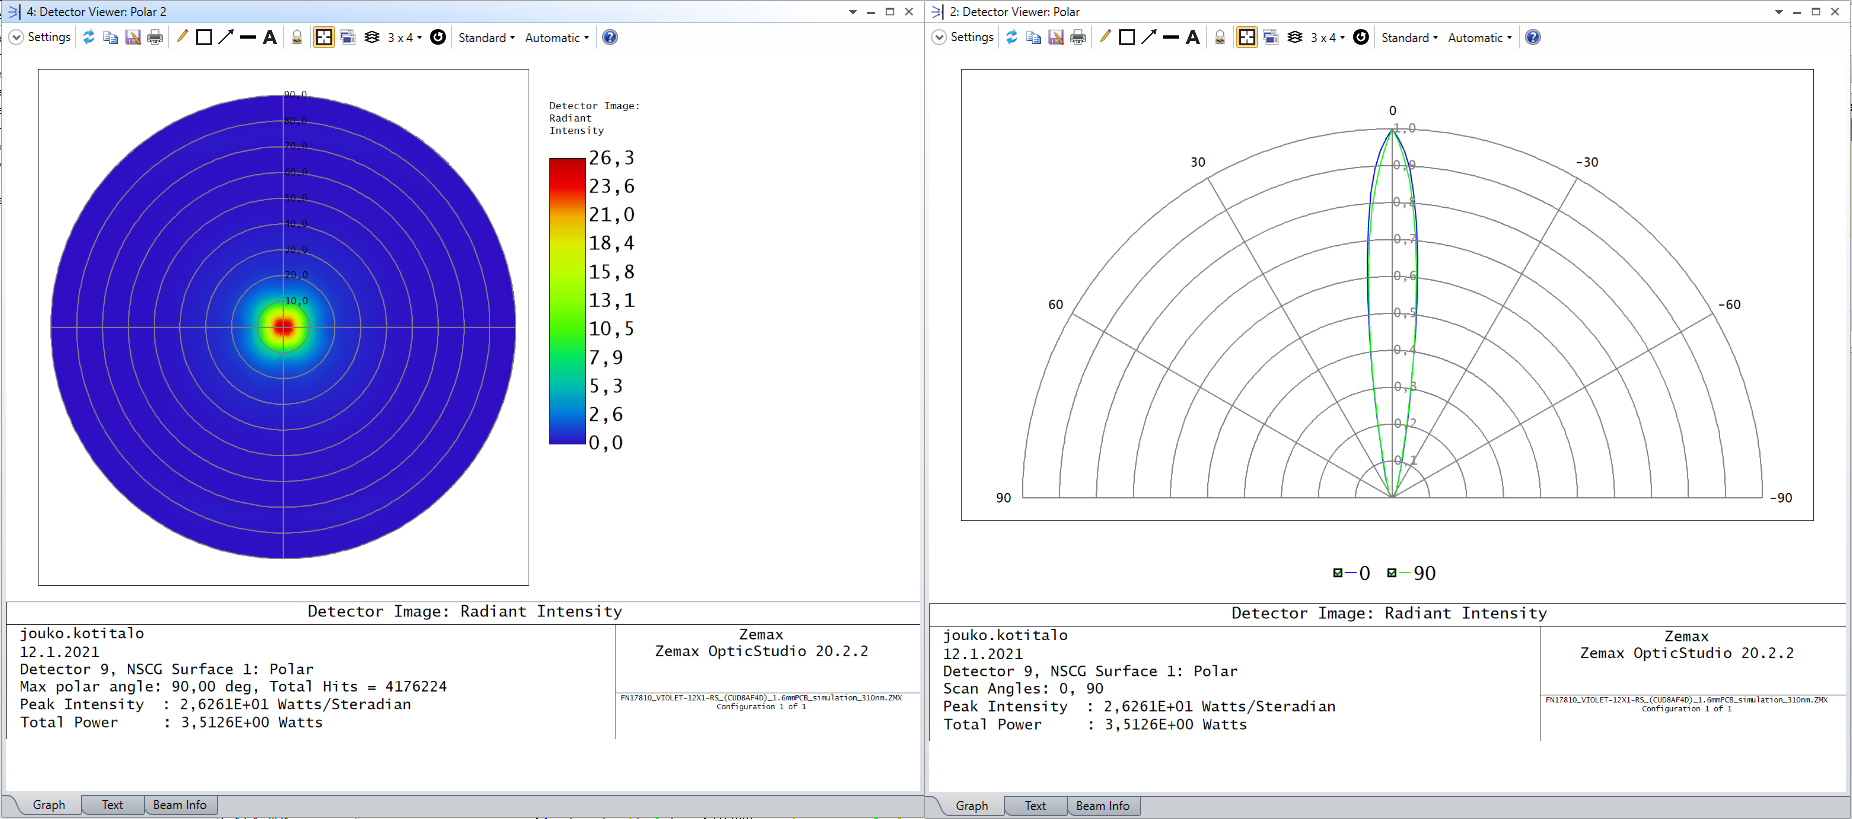This screenshot has height=819, width=1852.
Task: Switch to the Beam Info tab in the Polar 2 window
Action: point(180,805)
